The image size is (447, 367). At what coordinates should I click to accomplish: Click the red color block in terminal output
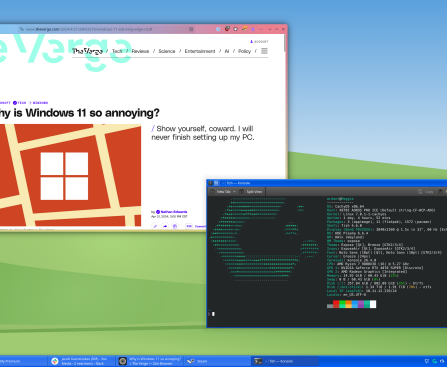pyautogui.click(x=336, y=304)
